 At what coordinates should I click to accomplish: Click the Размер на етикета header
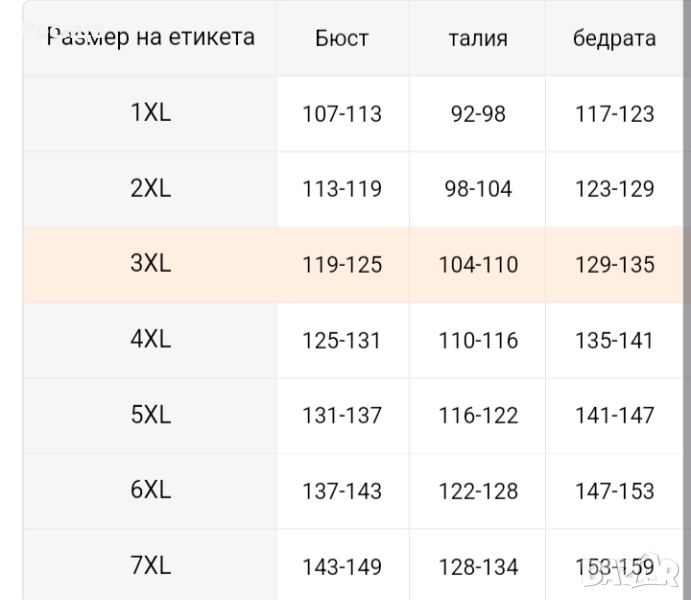coord(151,38)
